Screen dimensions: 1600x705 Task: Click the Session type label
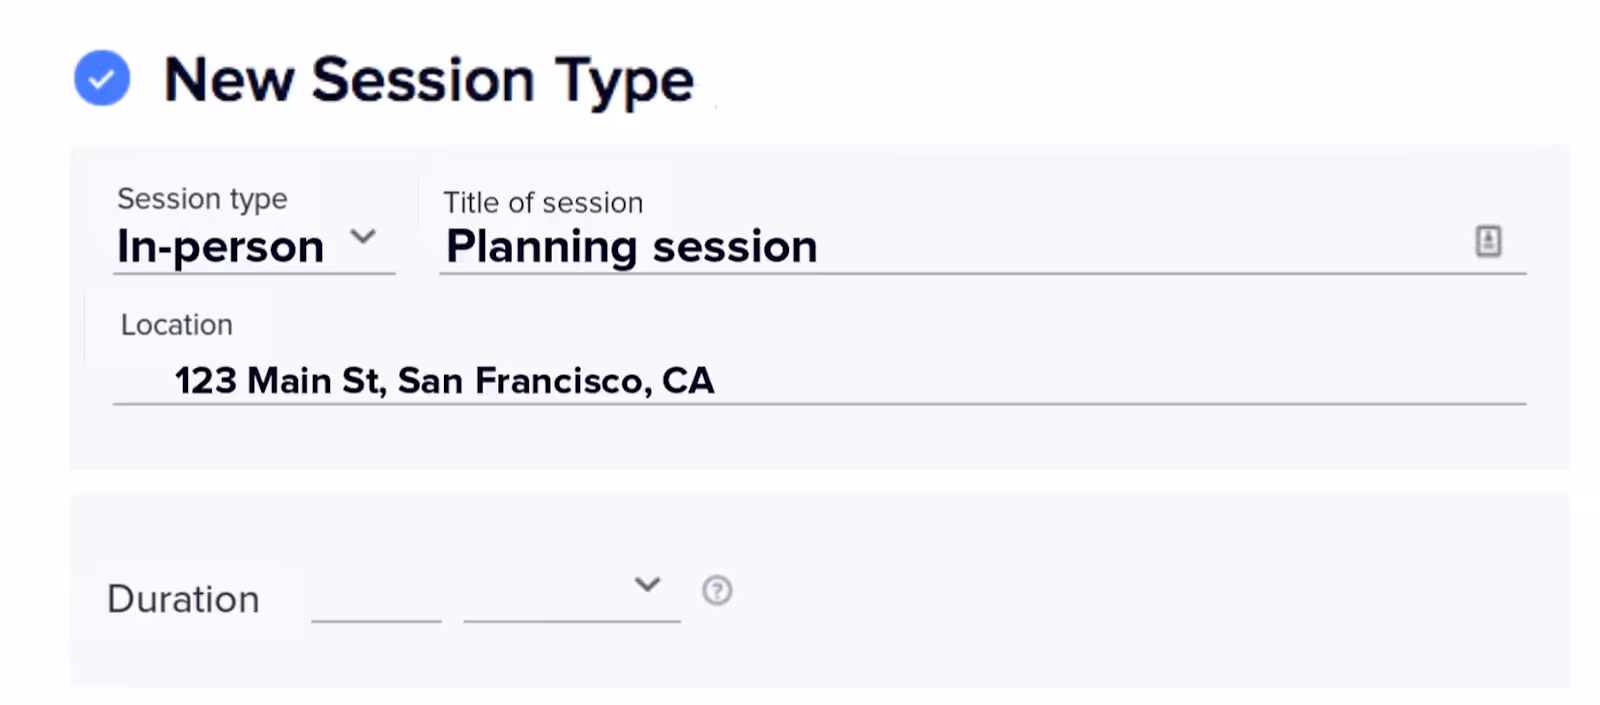202,198
